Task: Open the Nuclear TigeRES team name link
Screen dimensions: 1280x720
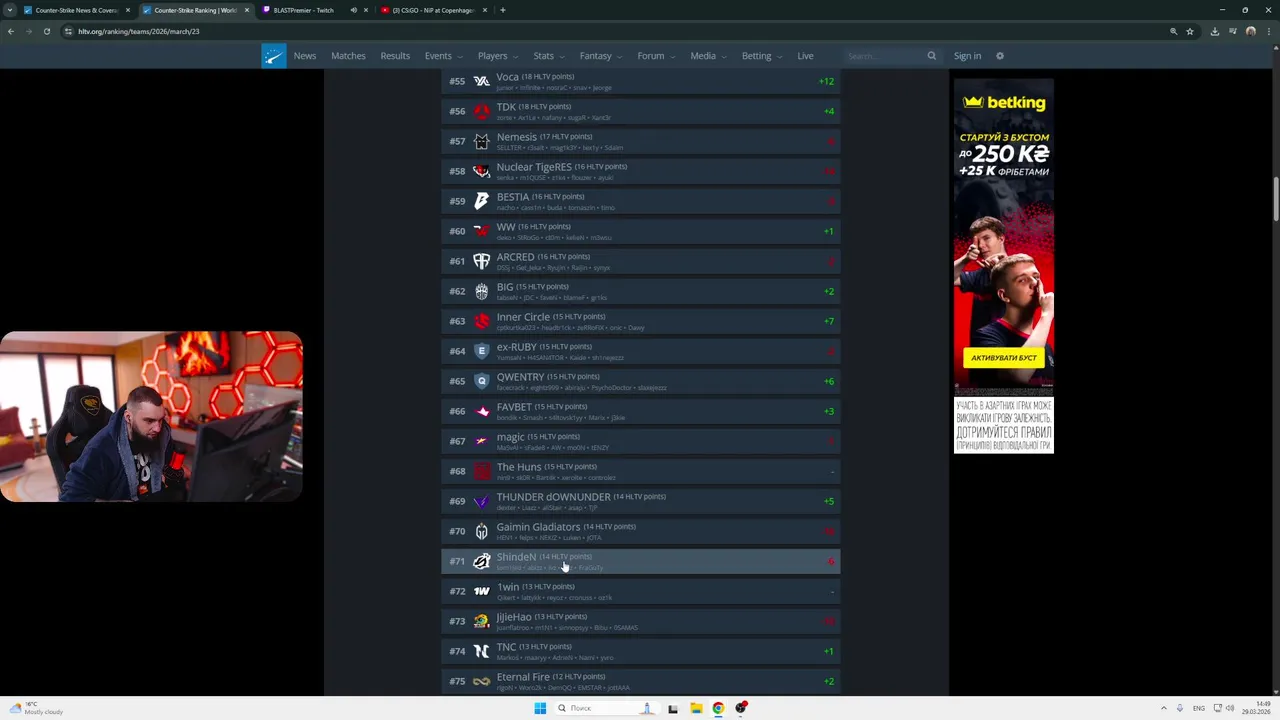Action: (x=534, y=167)
